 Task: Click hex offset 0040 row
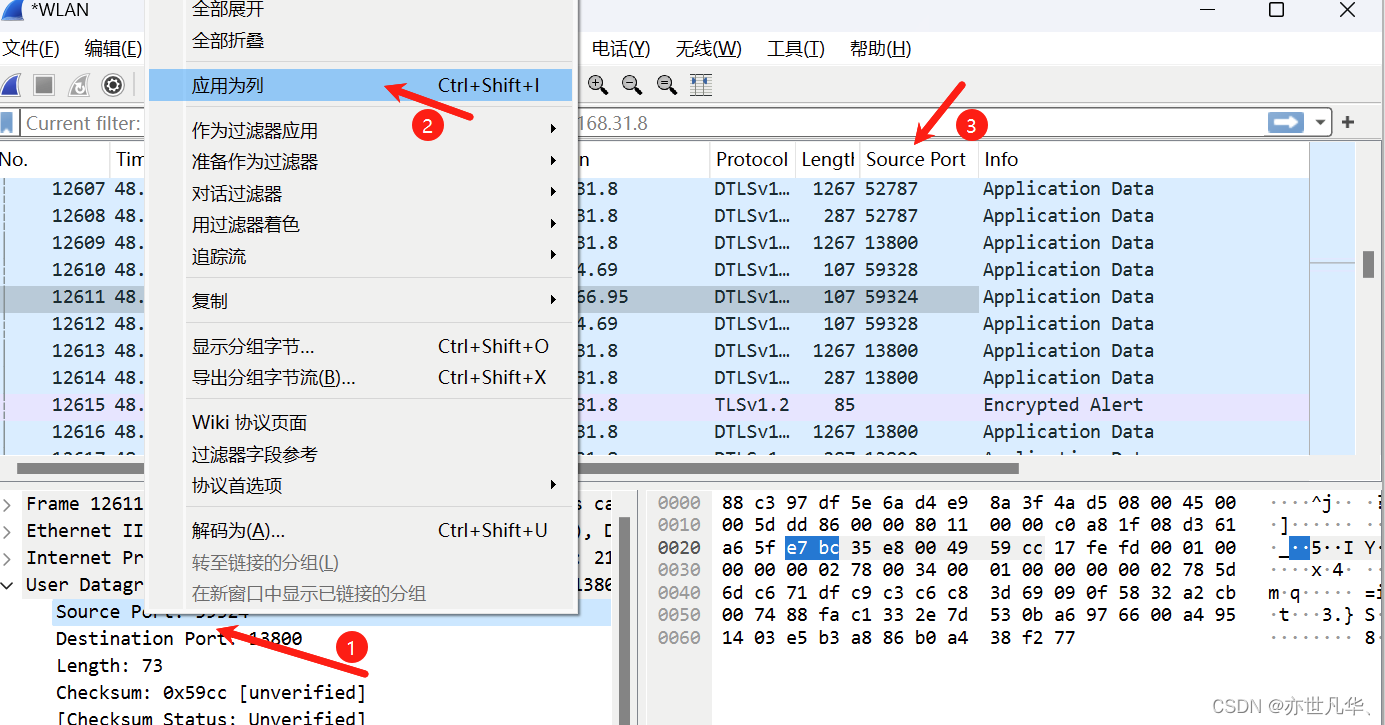click(679, 593)
